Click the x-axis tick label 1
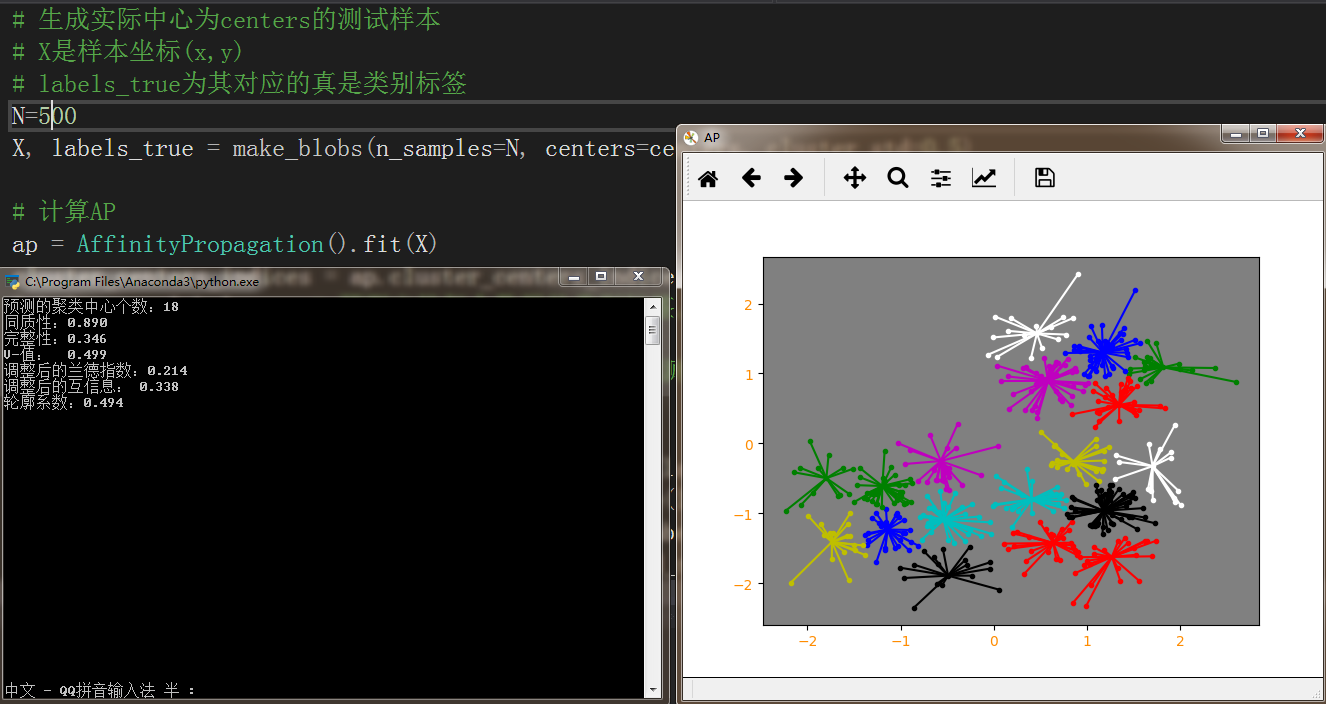The width and height of the screenshot is (1326, 704). (x=1087, y=641)
